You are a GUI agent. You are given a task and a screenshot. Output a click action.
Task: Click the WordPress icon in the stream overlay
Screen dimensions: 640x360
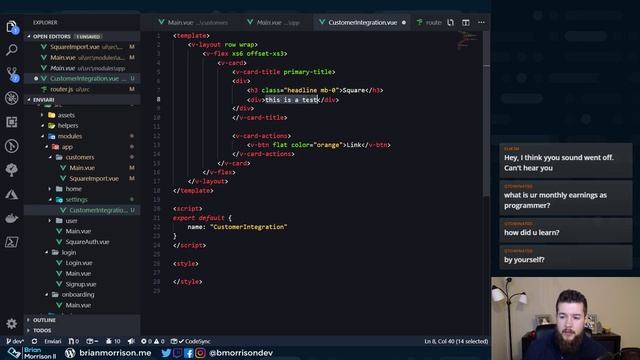click(70, 353)
